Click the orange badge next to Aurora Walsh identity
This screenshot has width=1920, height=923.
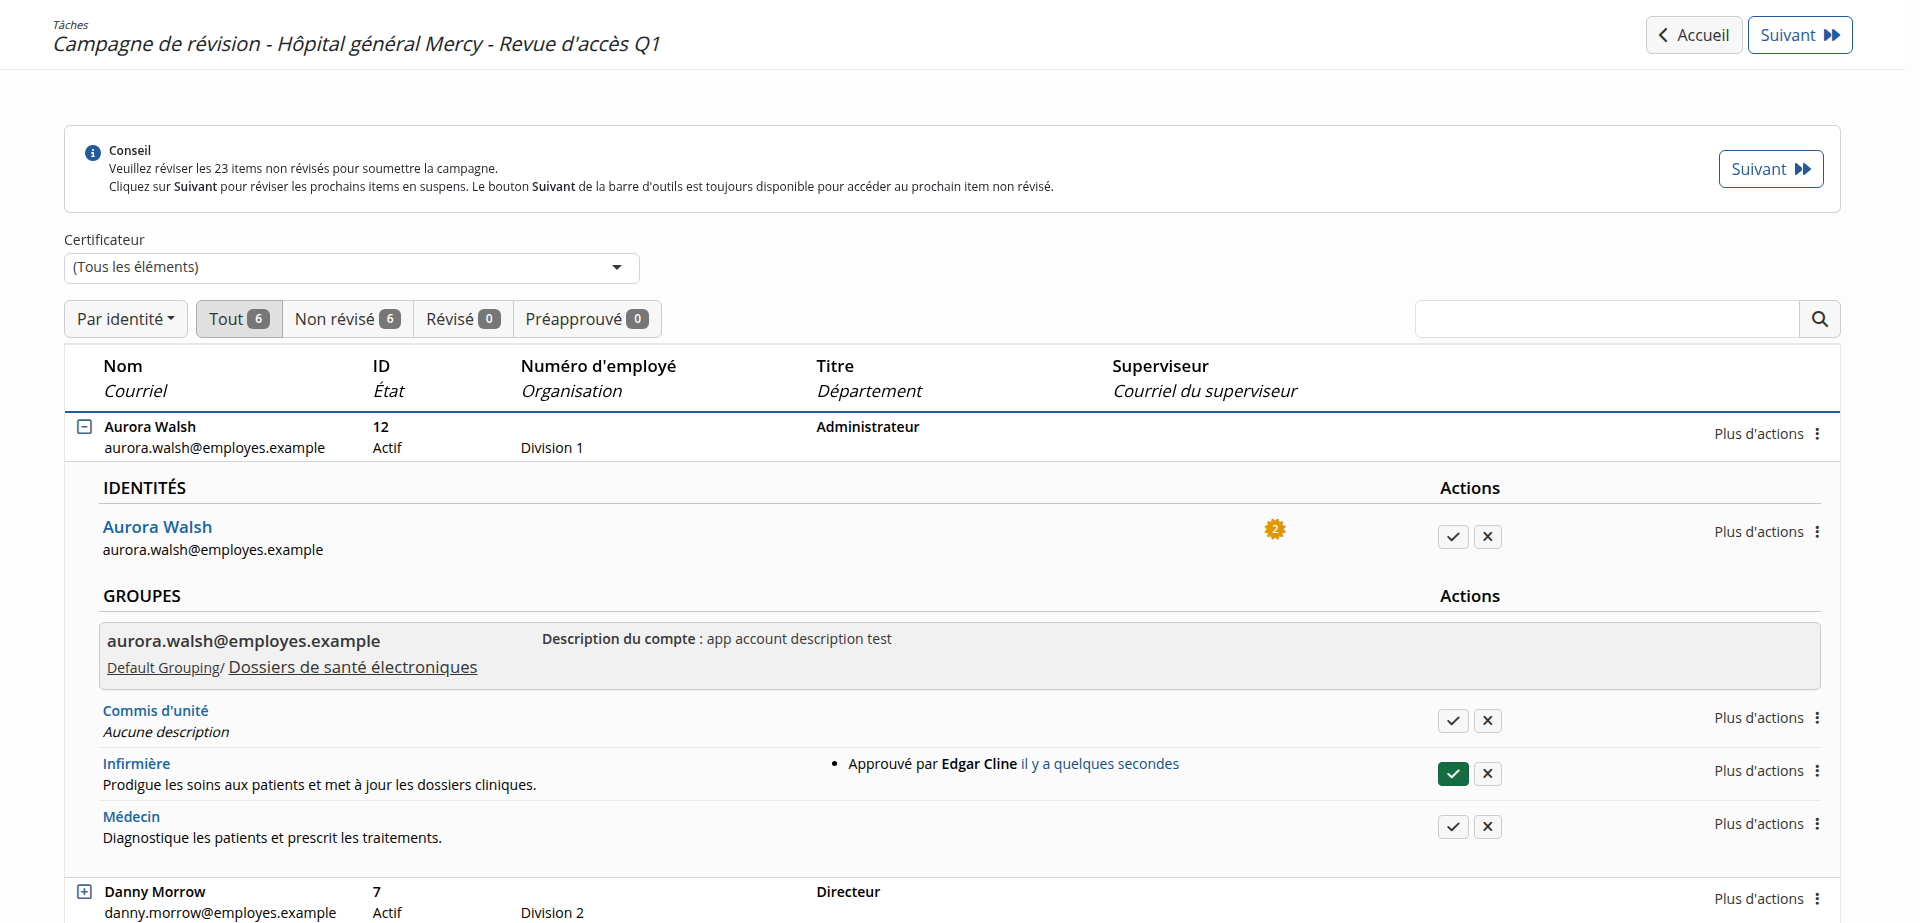coord(1275,529)
